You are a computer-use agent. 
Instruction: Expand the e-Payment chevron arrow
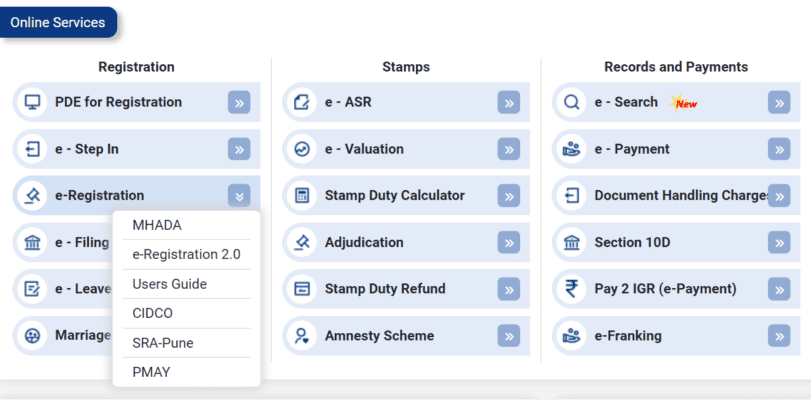(779, 149)
